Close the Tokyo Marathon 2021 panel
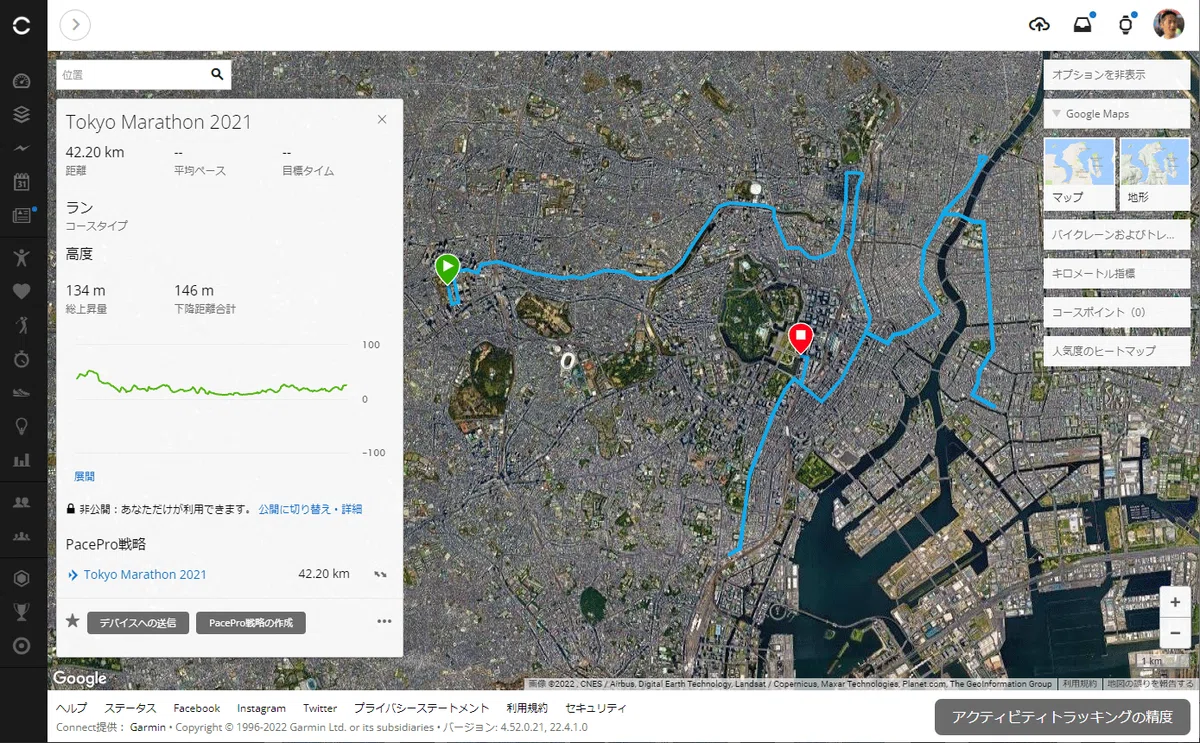Image resolution: width=1200 pixels, height=743 pixels. pos(381,119)
